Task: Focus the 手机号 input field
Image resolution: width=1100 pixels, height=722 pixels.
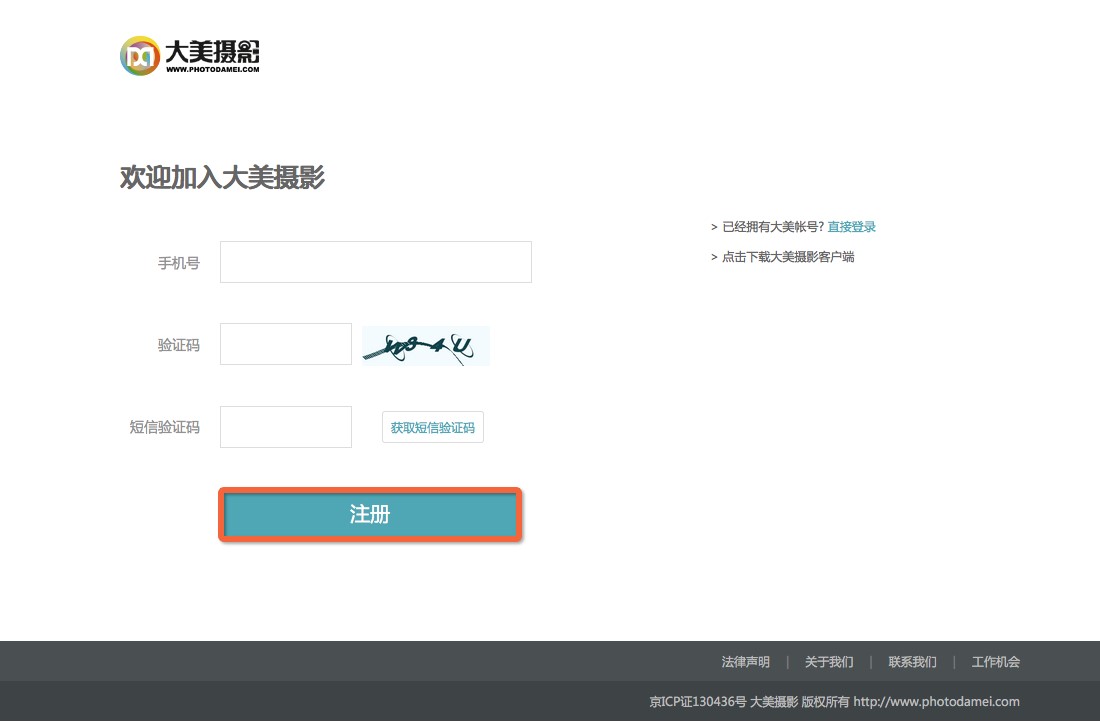Action: [x=375, y=262]
